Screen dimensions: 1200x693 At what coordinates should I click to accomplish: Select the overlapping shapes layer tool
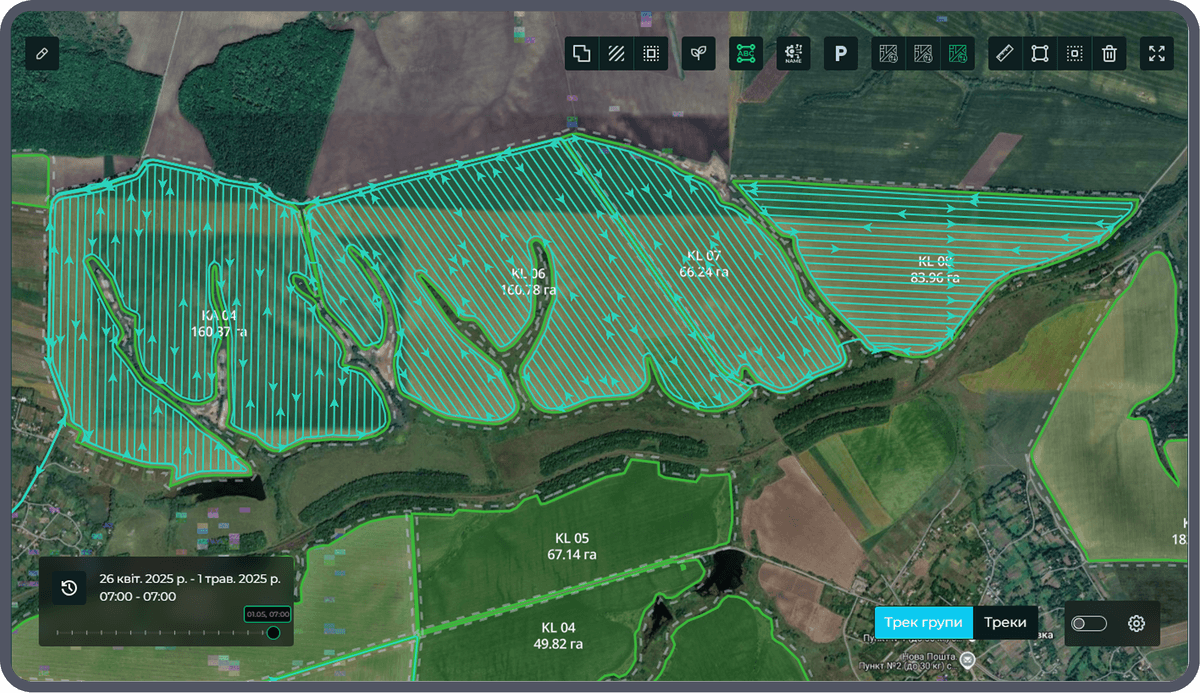(581, 54)
